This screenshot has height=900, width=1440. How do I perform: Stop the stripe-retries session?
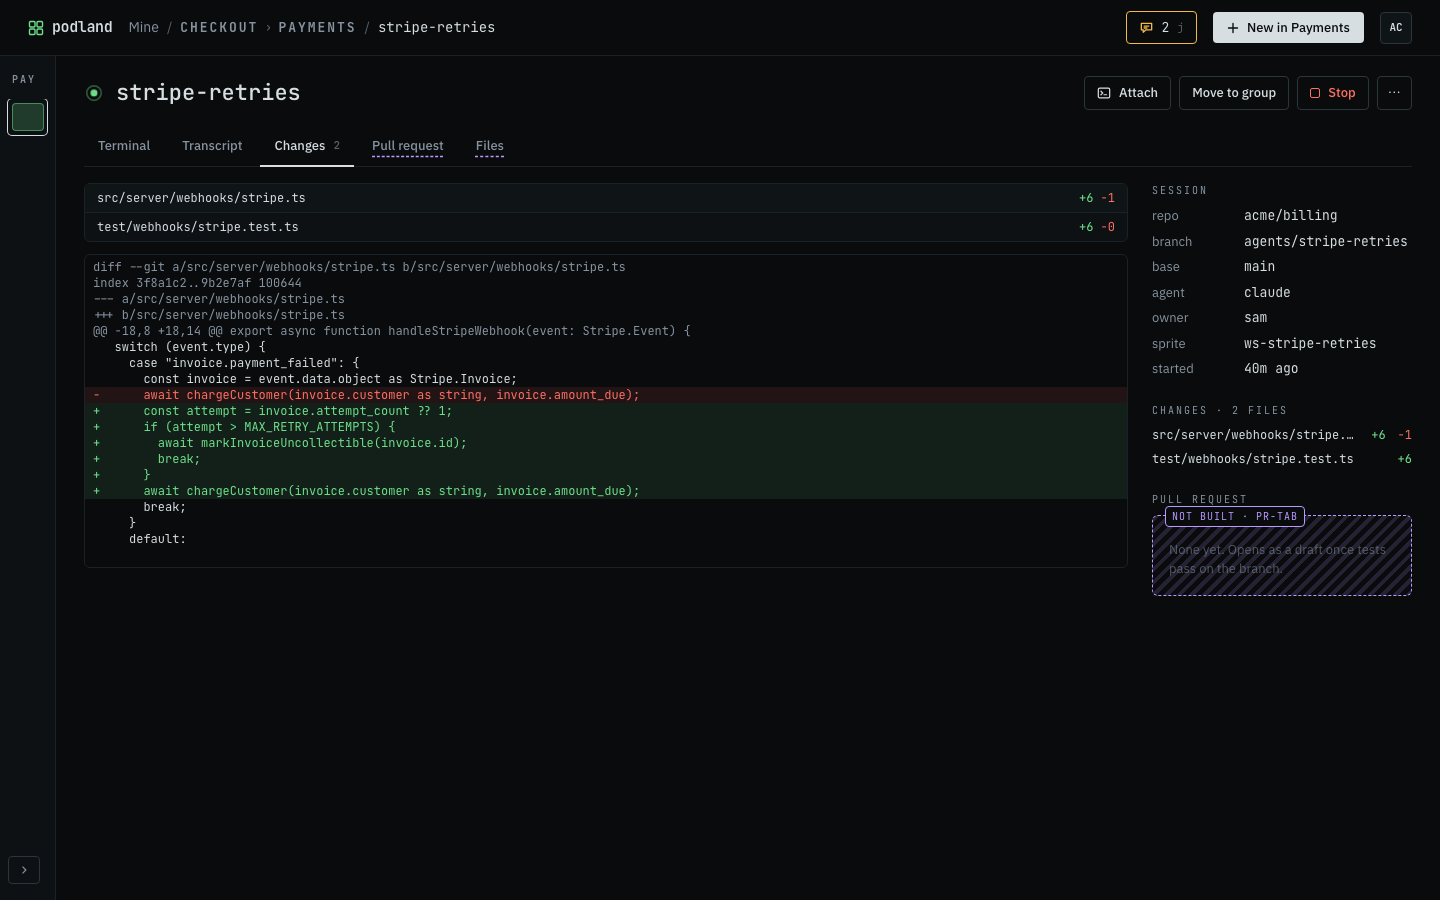pos(1332,93)
